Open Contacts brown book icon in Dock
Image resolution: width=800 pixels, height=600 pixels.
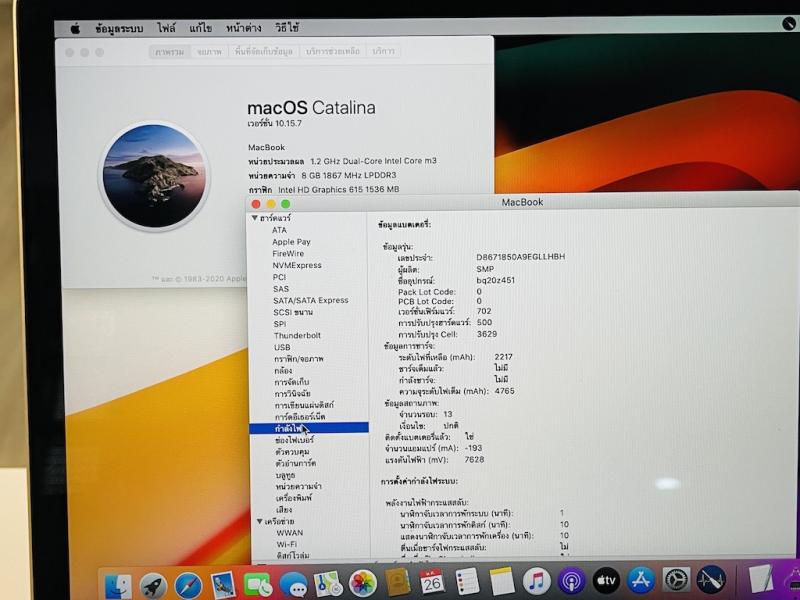click(x=398, y=583)
